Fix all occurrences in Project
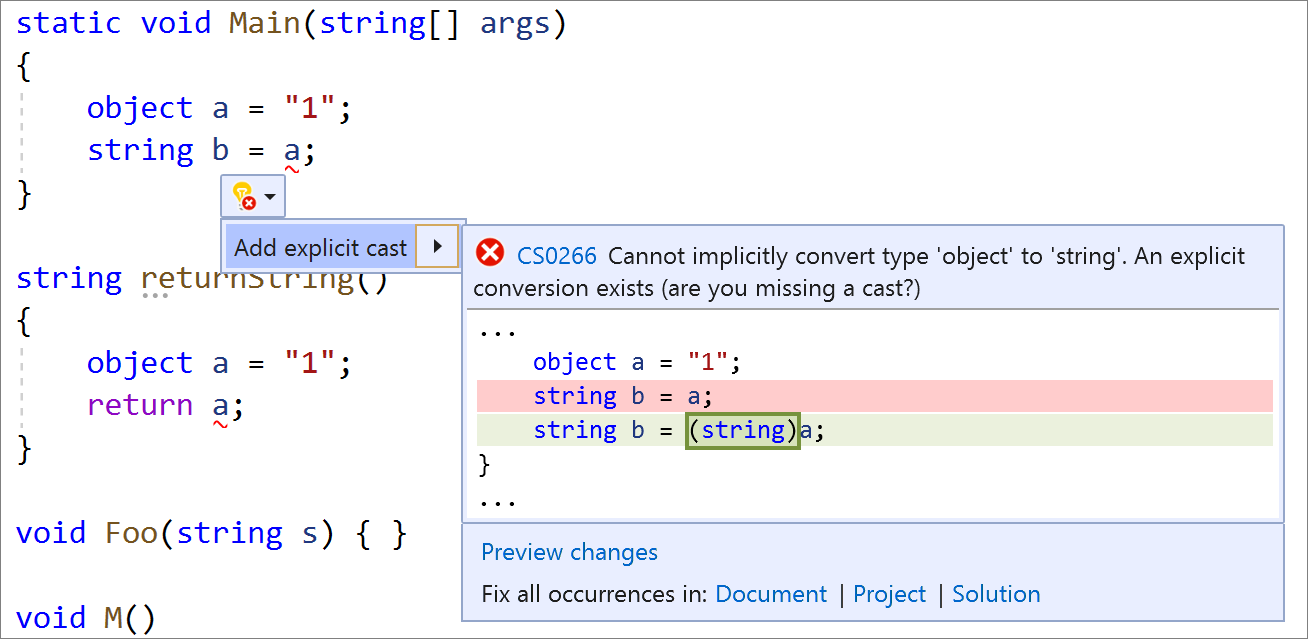The width and height of the screenshot is (1308, 639). point(889,594)
